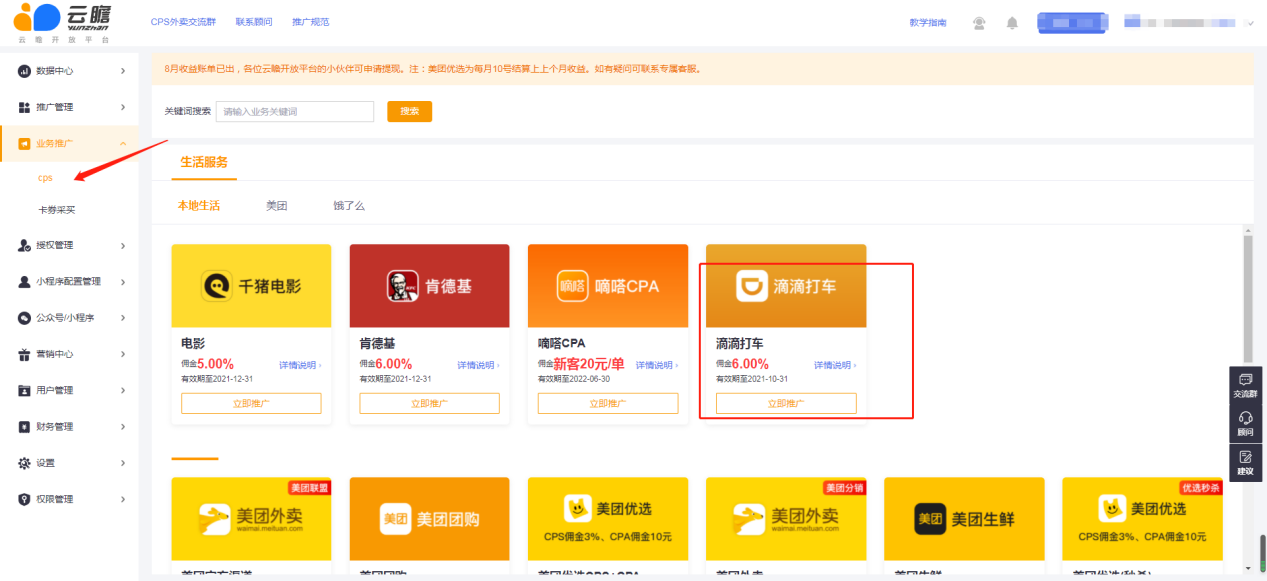Click the 千猪电影 logo on the 电影 card

point(216,286)
